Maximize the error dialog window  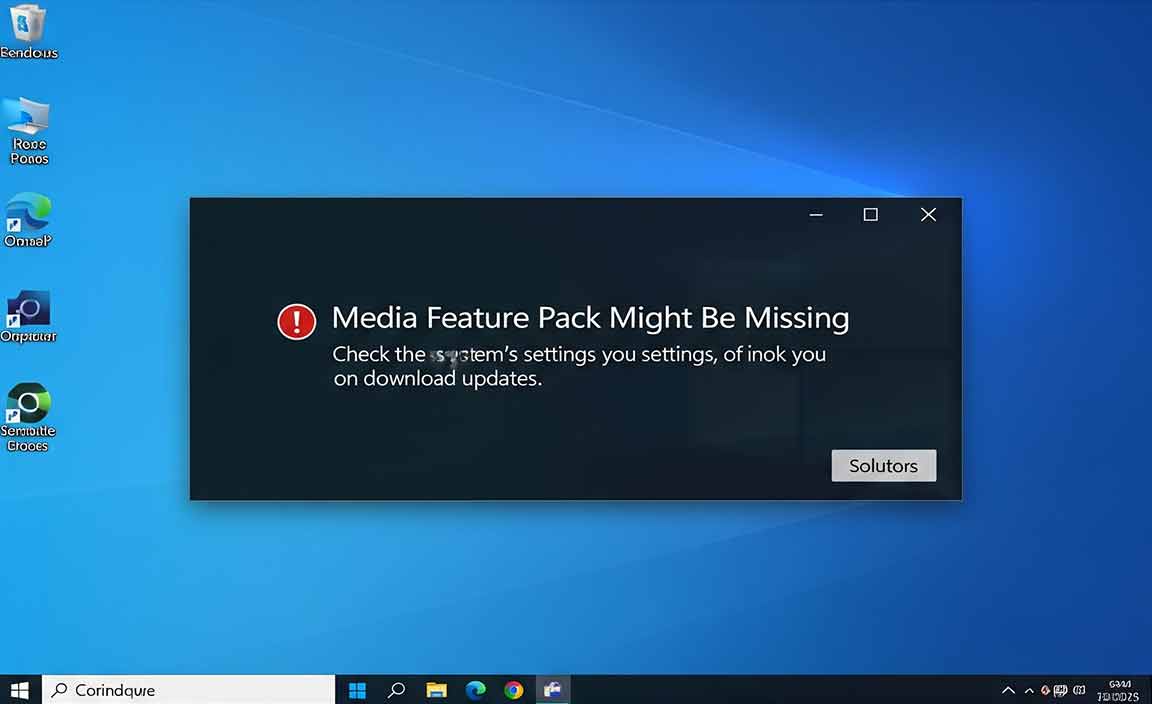[870, 215]
